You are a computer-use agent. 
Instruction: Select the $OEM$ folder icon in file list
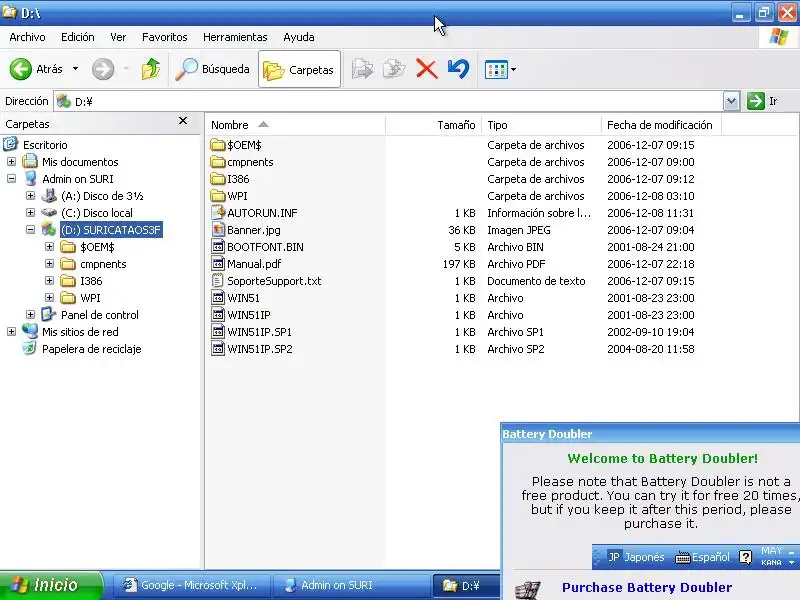(218, 145)
